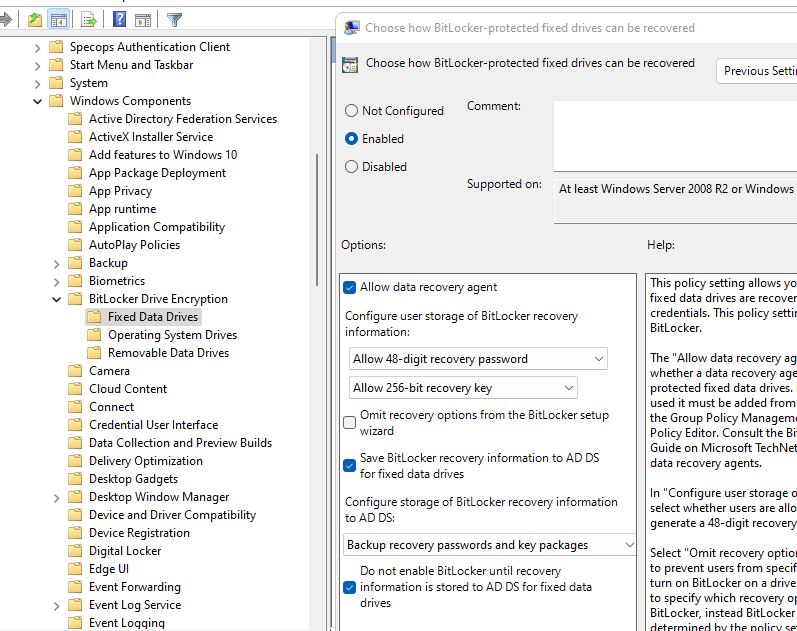The image size is (797, 631).
Task: Click the Forward arrow toolbar icon
Action: pyautogui.click(x=6, y=20)
